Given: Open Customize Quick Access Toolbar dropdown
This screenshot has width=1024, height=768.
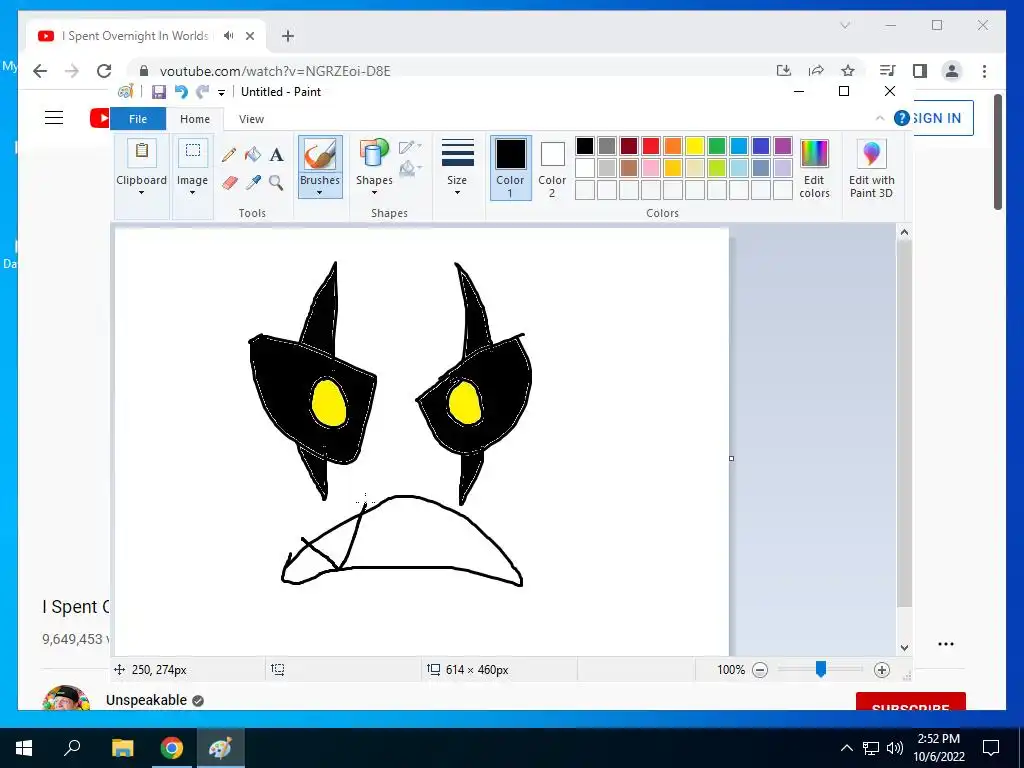Looking at the screenshot, I should [x=221, y=93].
